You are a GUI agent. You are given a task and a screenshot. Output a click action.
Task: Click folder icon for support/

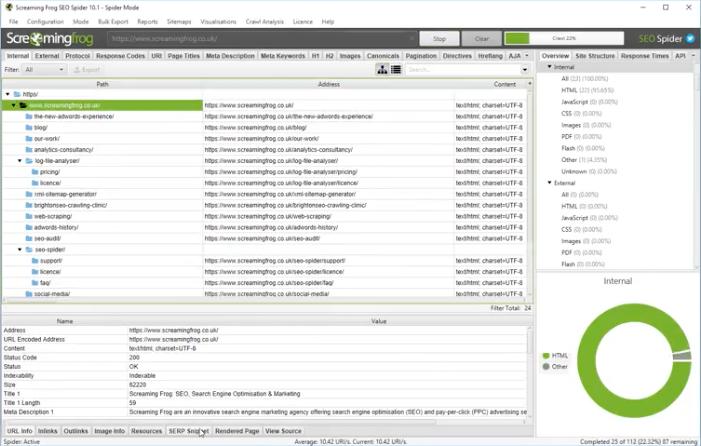[35, 261]
